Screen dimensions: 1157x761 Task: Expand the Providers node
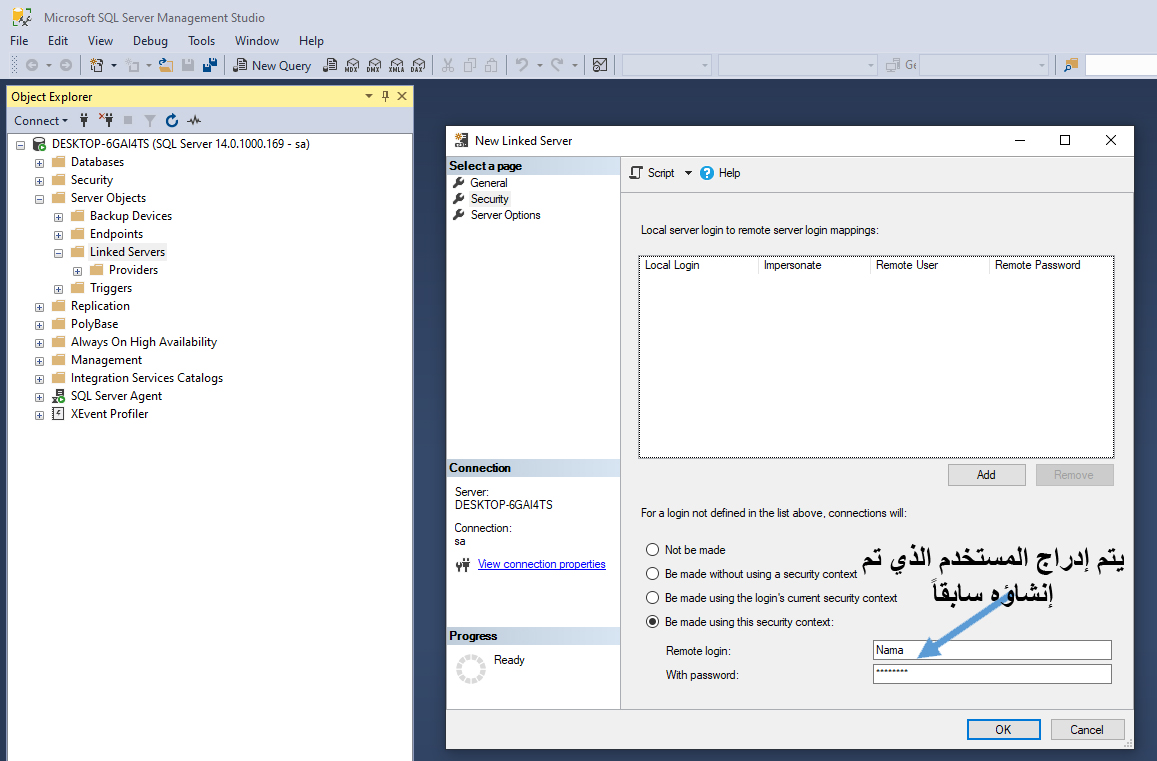[77, 271]
